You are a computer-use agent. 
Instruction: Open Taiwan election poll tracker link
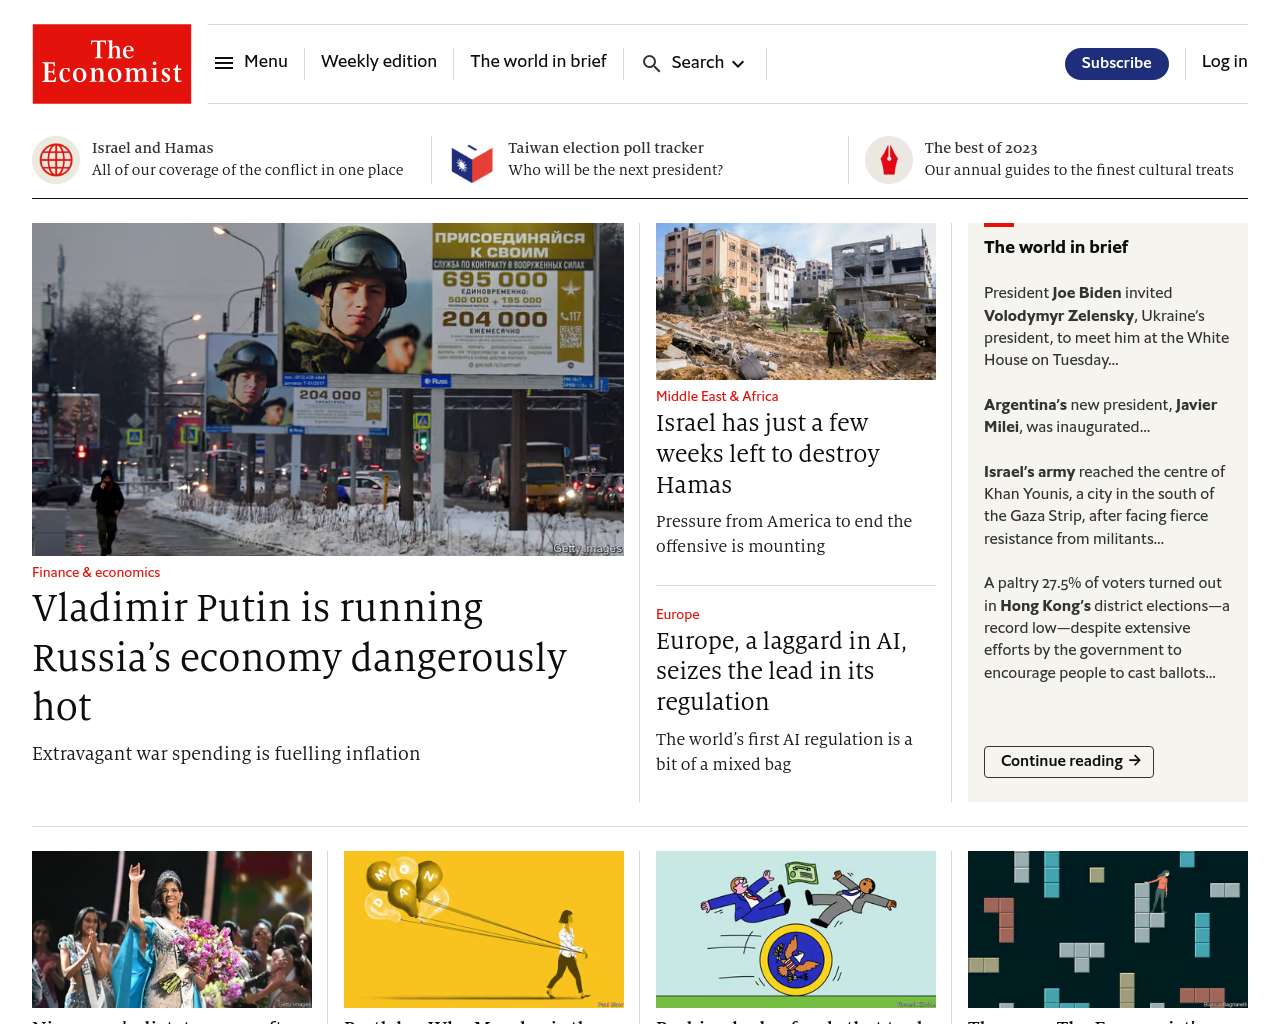(606, 148)
